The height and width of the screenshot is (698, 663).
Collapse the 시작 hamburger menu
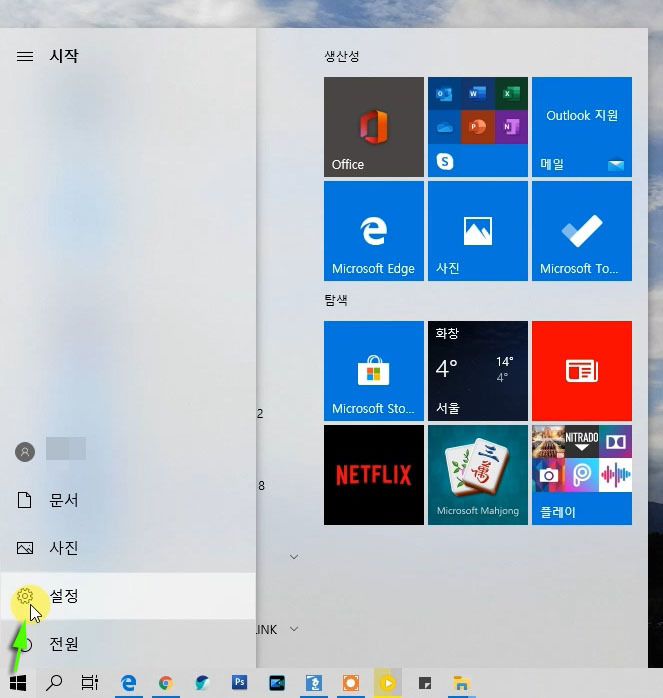tap(25, 56)
